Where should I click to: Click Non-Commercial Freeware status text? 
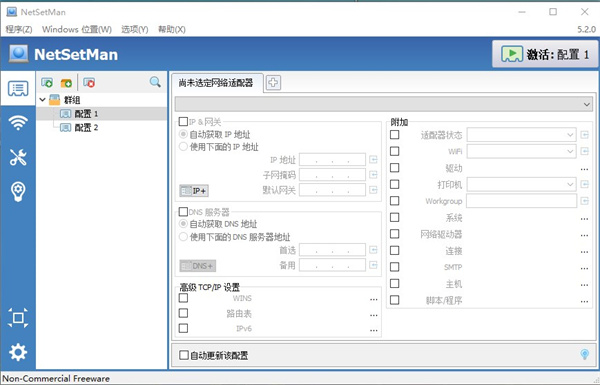click(x=56, y=378)
